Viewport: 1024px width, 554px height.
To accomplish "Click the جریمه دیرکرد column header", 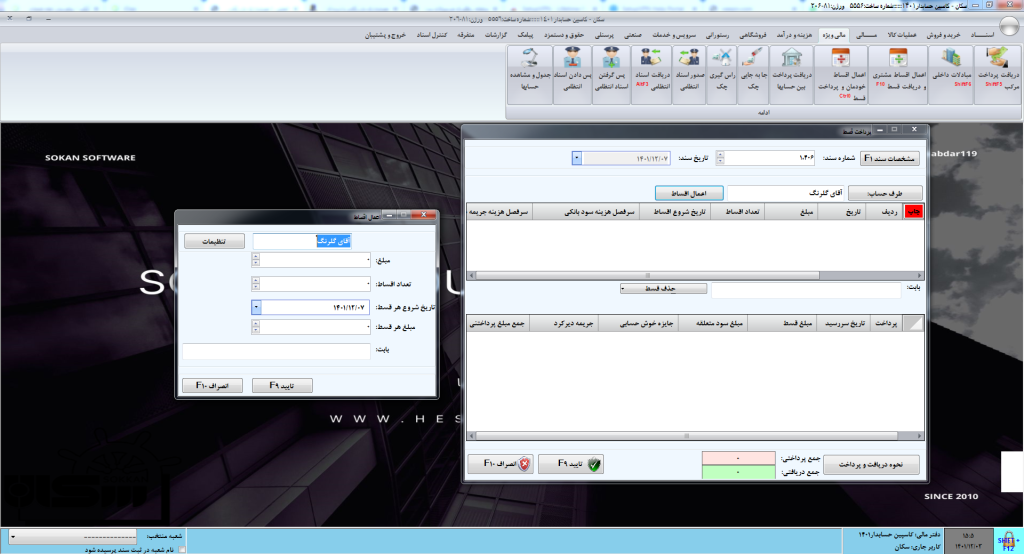I will tap(564, 323).
